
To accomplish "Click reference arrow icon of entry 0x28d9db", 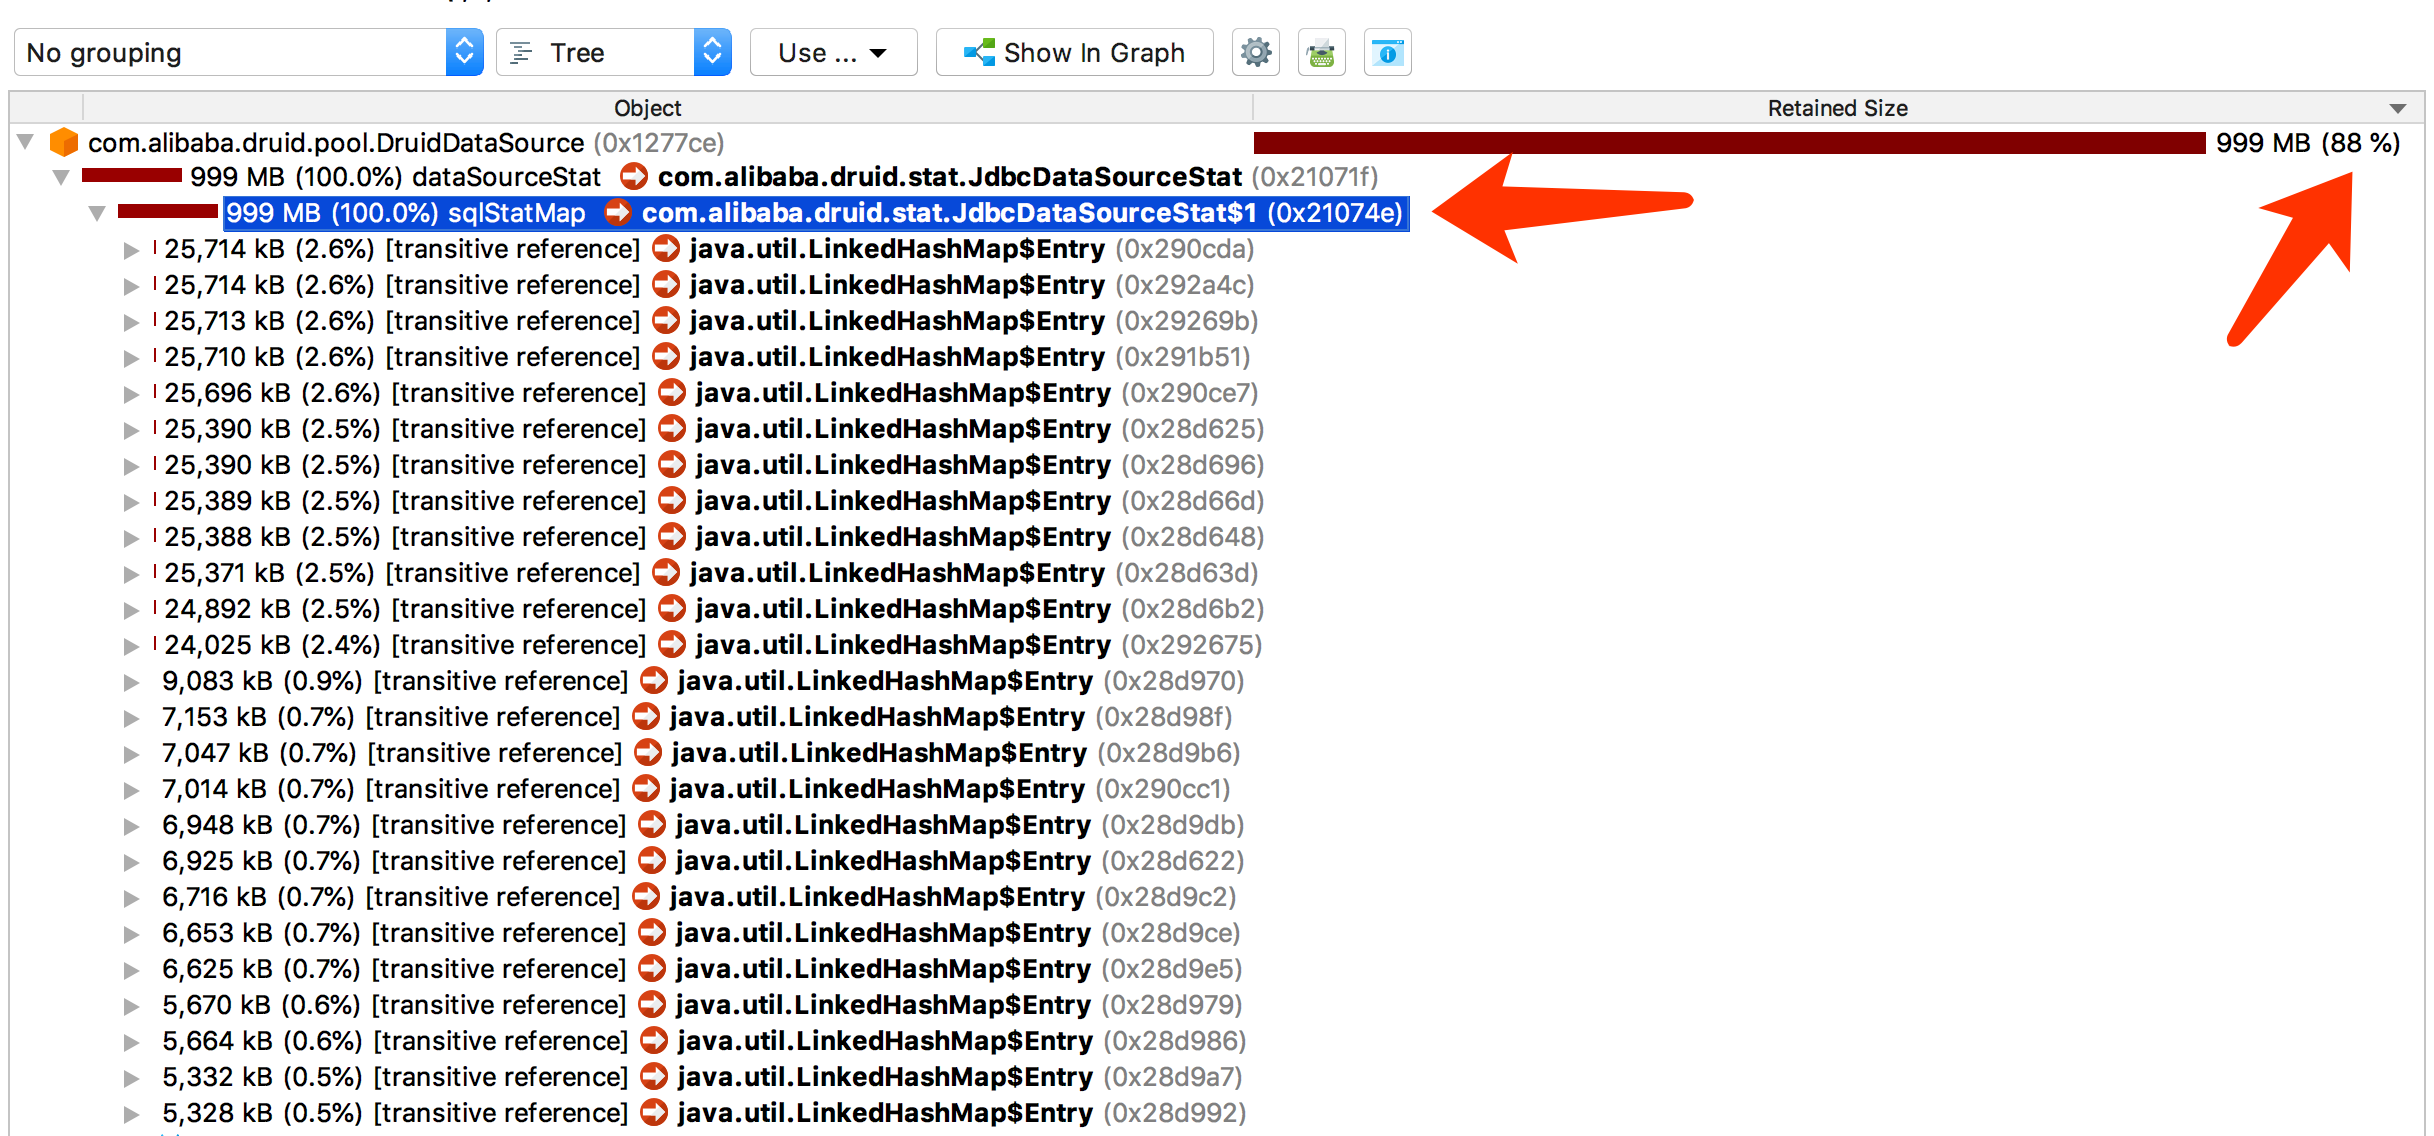I will [x=652, y=825].
